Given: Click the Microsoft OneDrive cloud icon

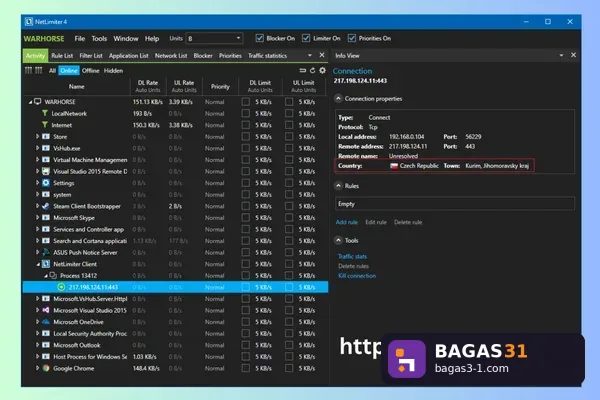Looking at the screenshot, I should [x=46, y=322].
